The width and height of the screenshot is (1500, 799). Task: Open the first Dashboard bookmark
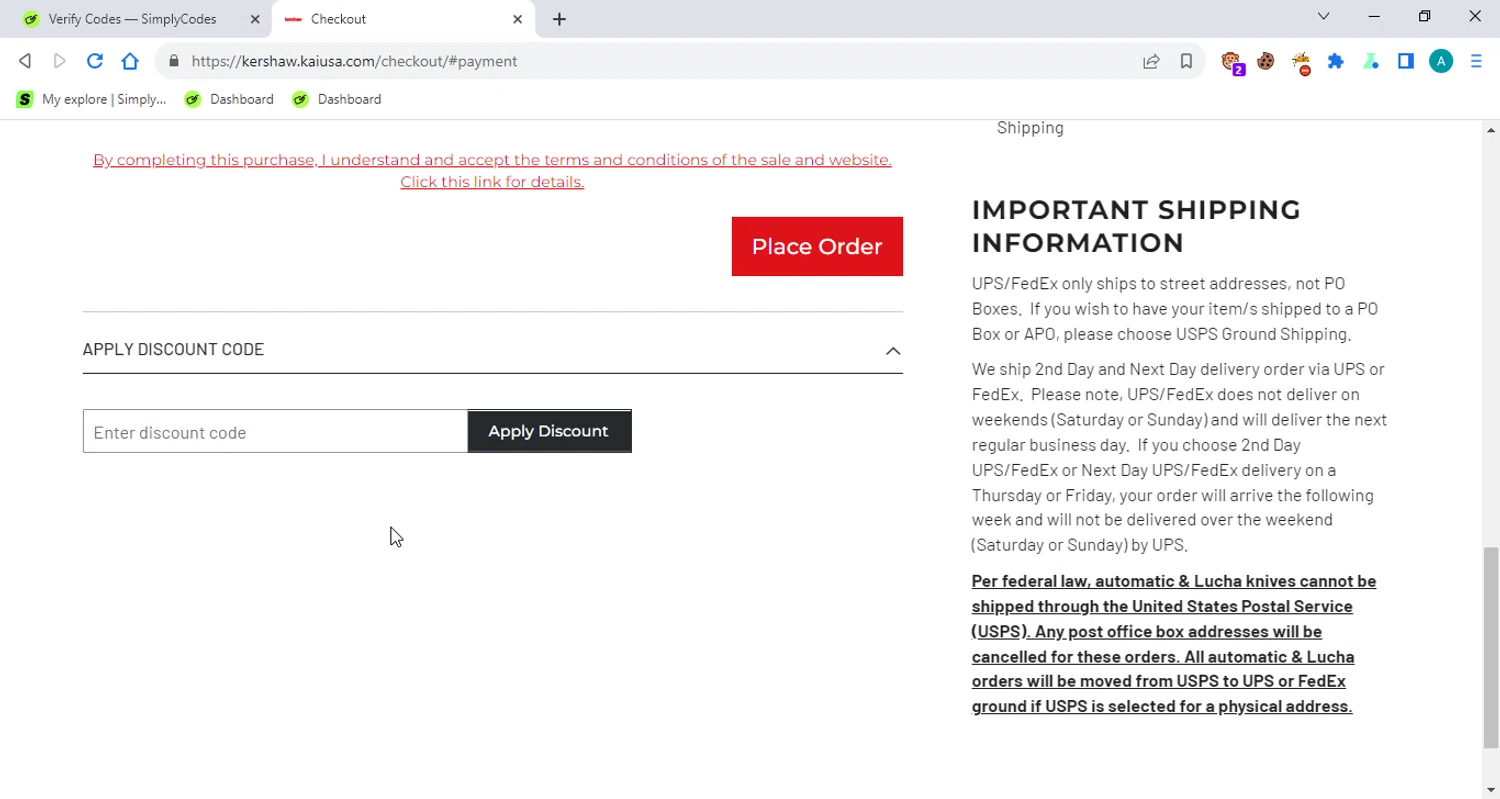pos(229,99)
